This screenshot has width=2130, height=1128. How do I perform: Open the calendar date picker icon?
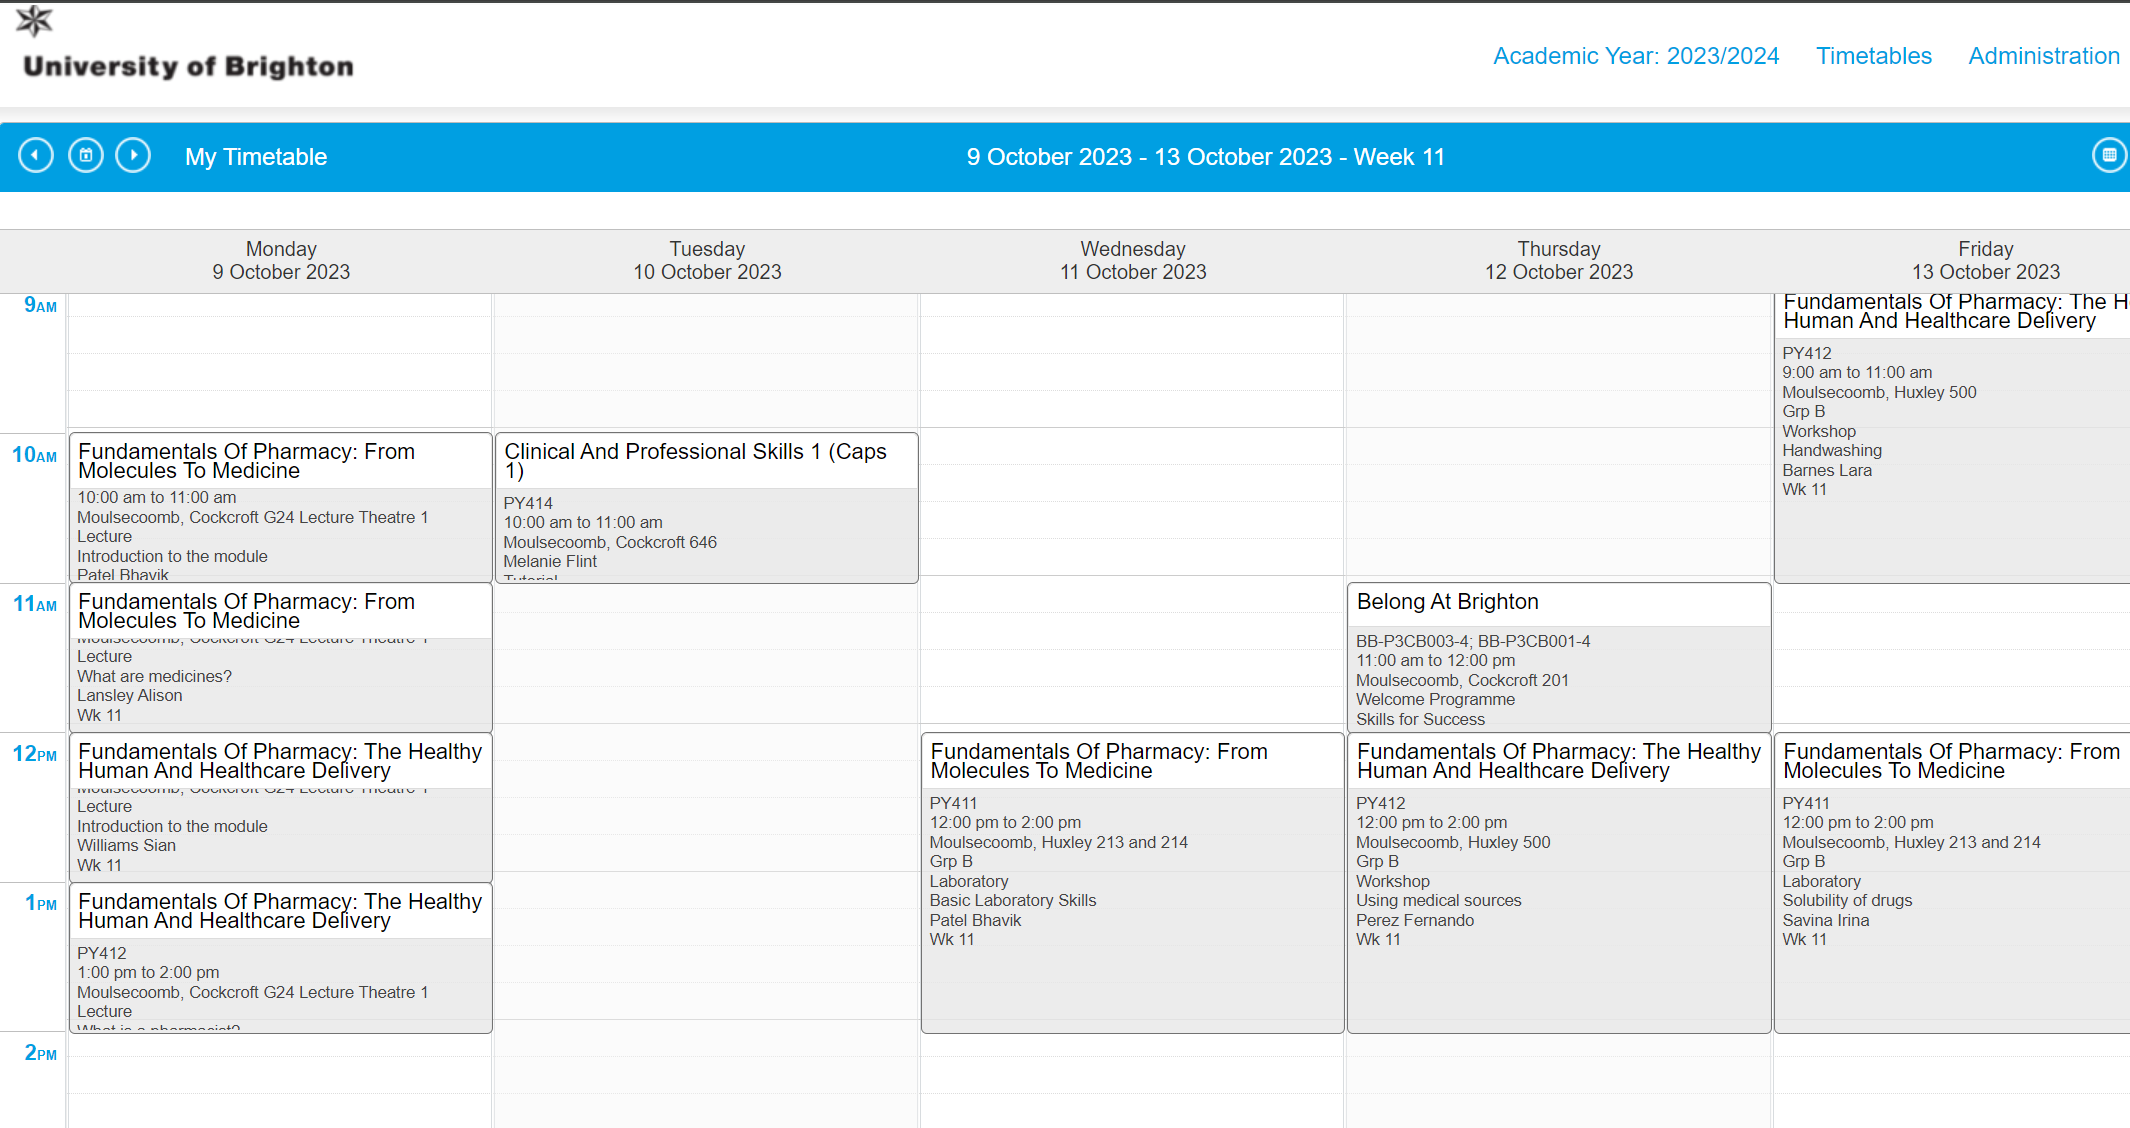(86, 156)
